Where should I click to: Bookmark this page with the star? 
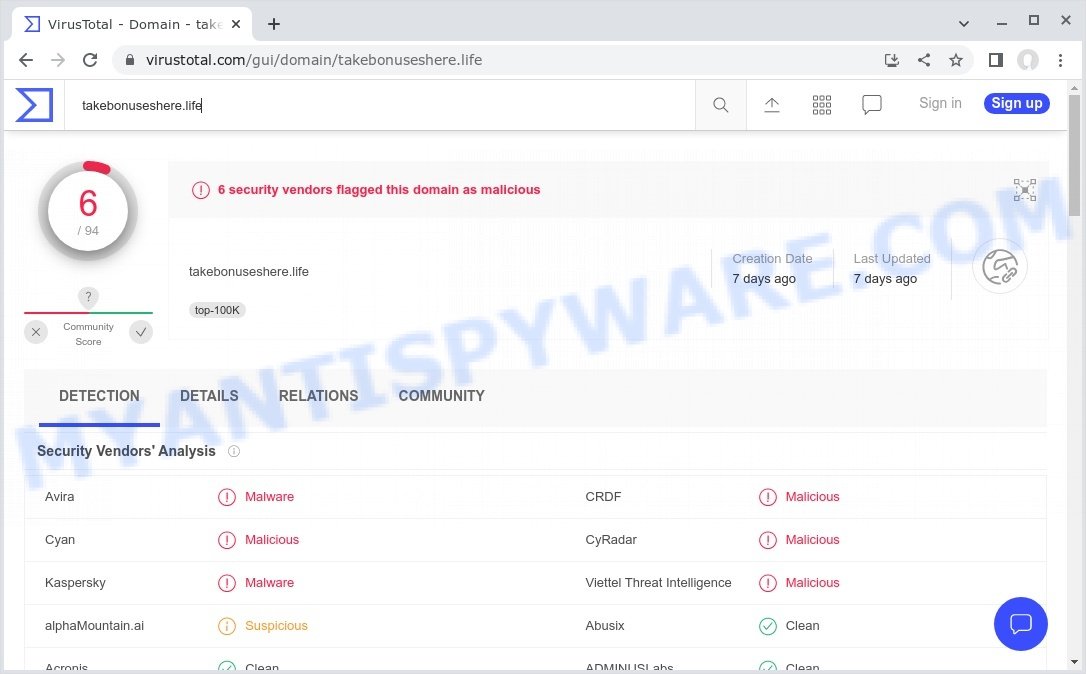[956, 60]
